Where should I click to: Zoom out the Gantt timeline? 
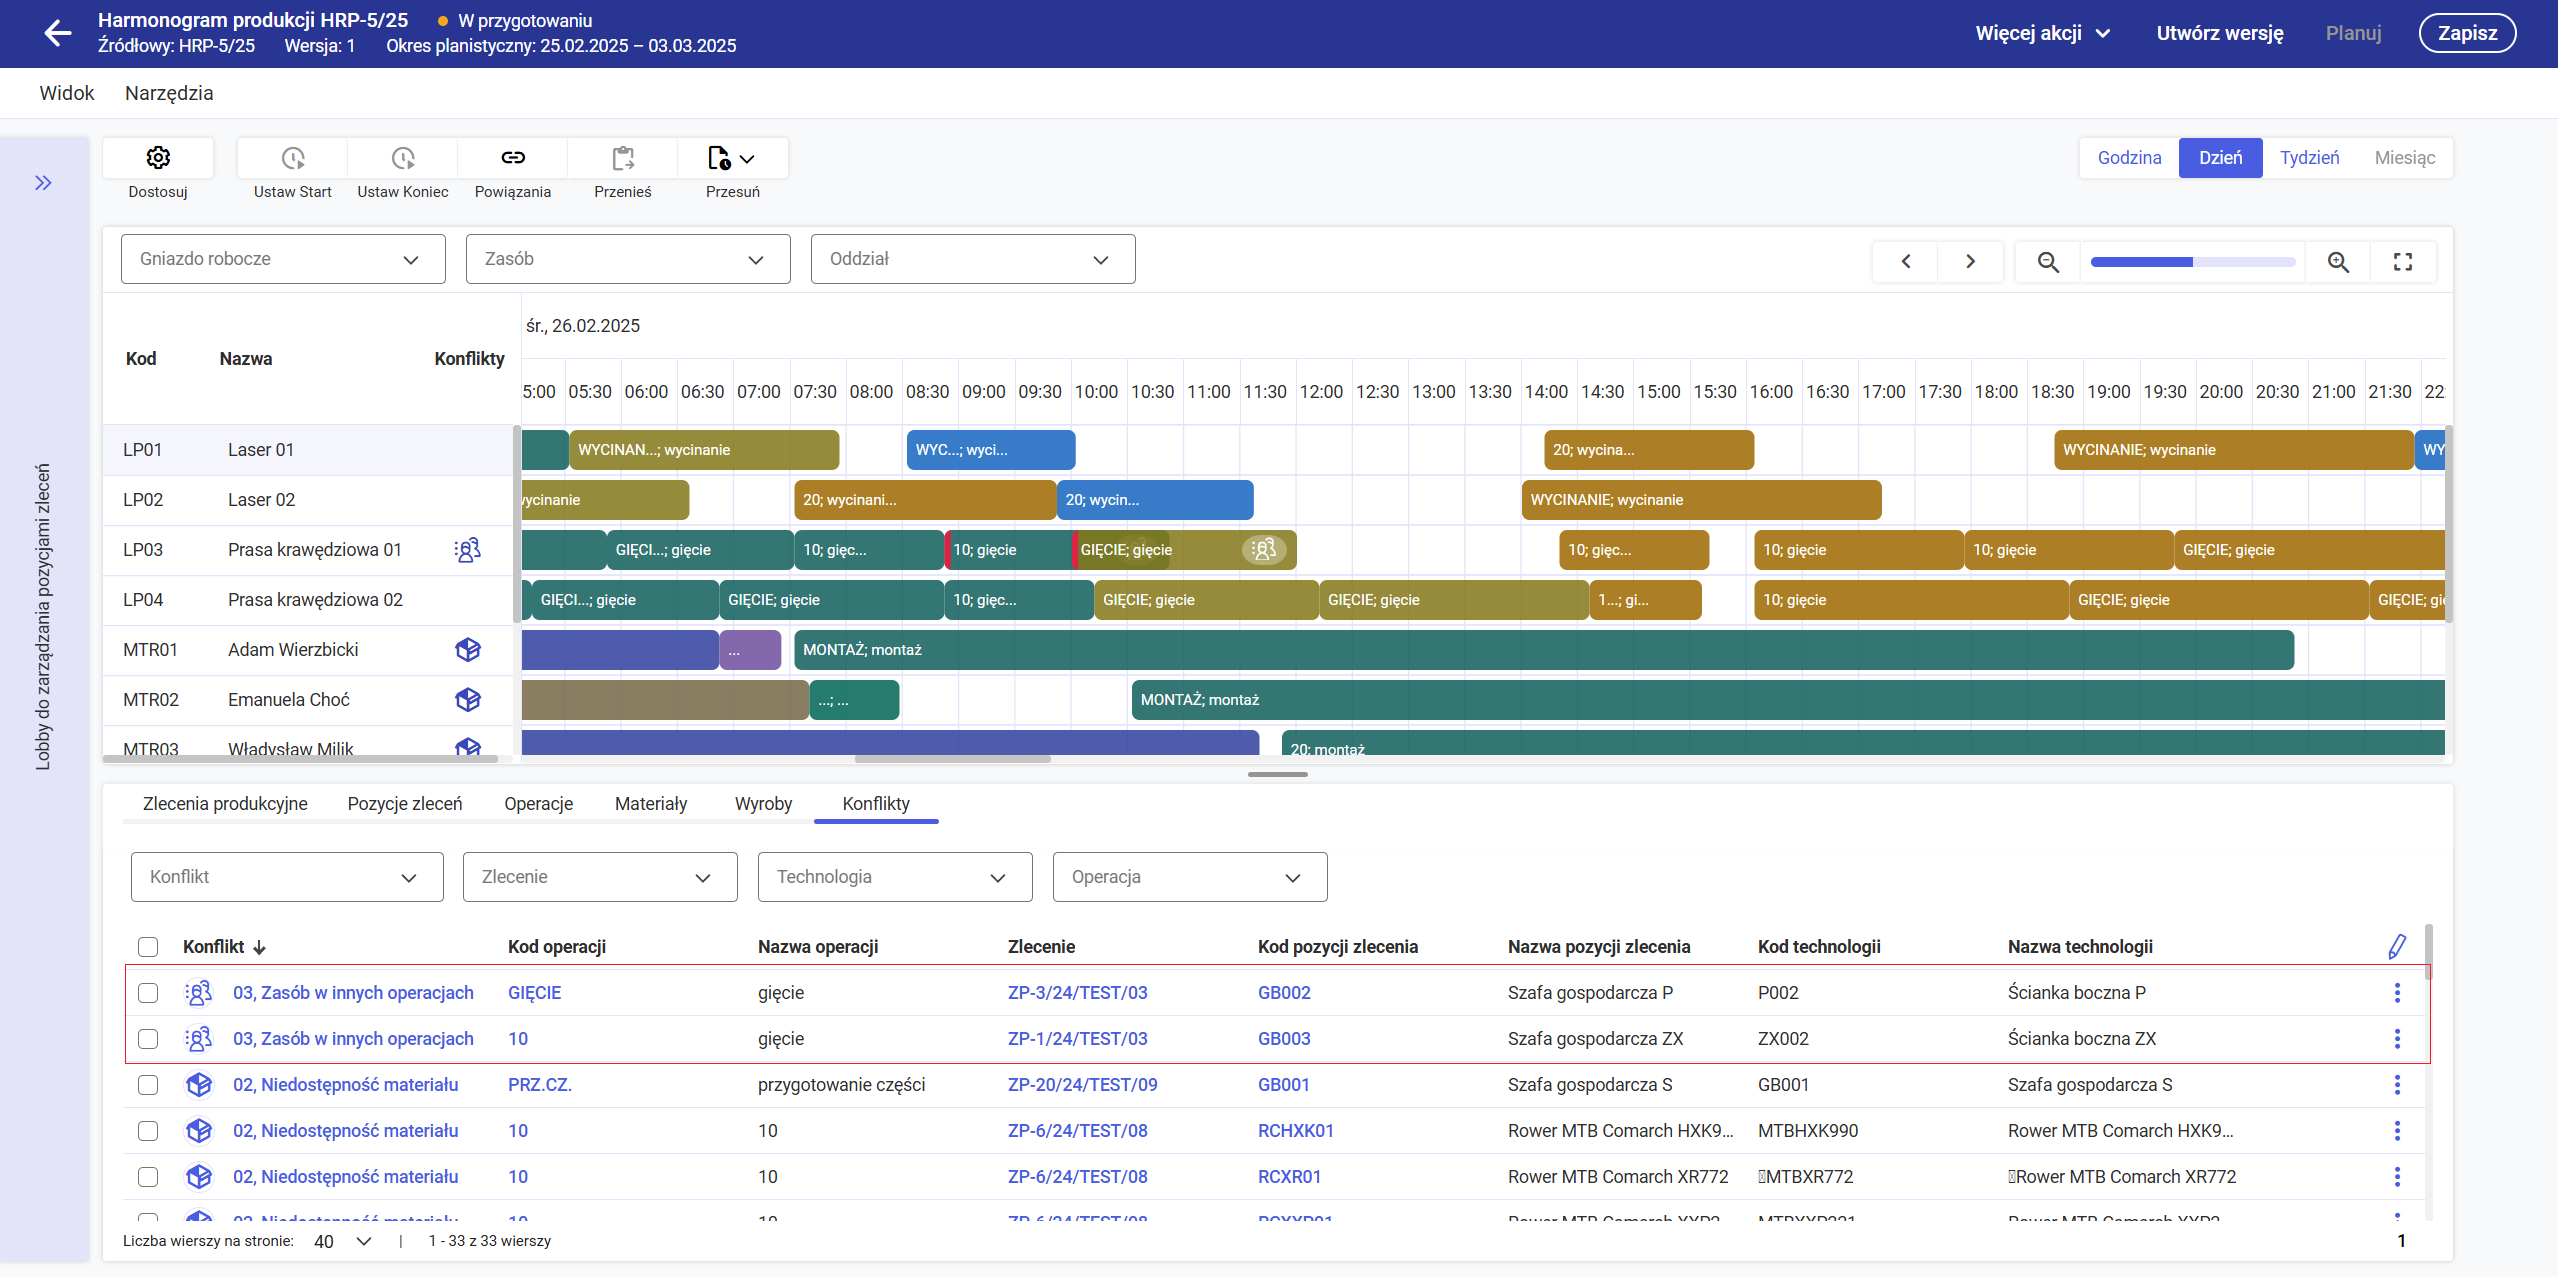(x=2048, y=262)
